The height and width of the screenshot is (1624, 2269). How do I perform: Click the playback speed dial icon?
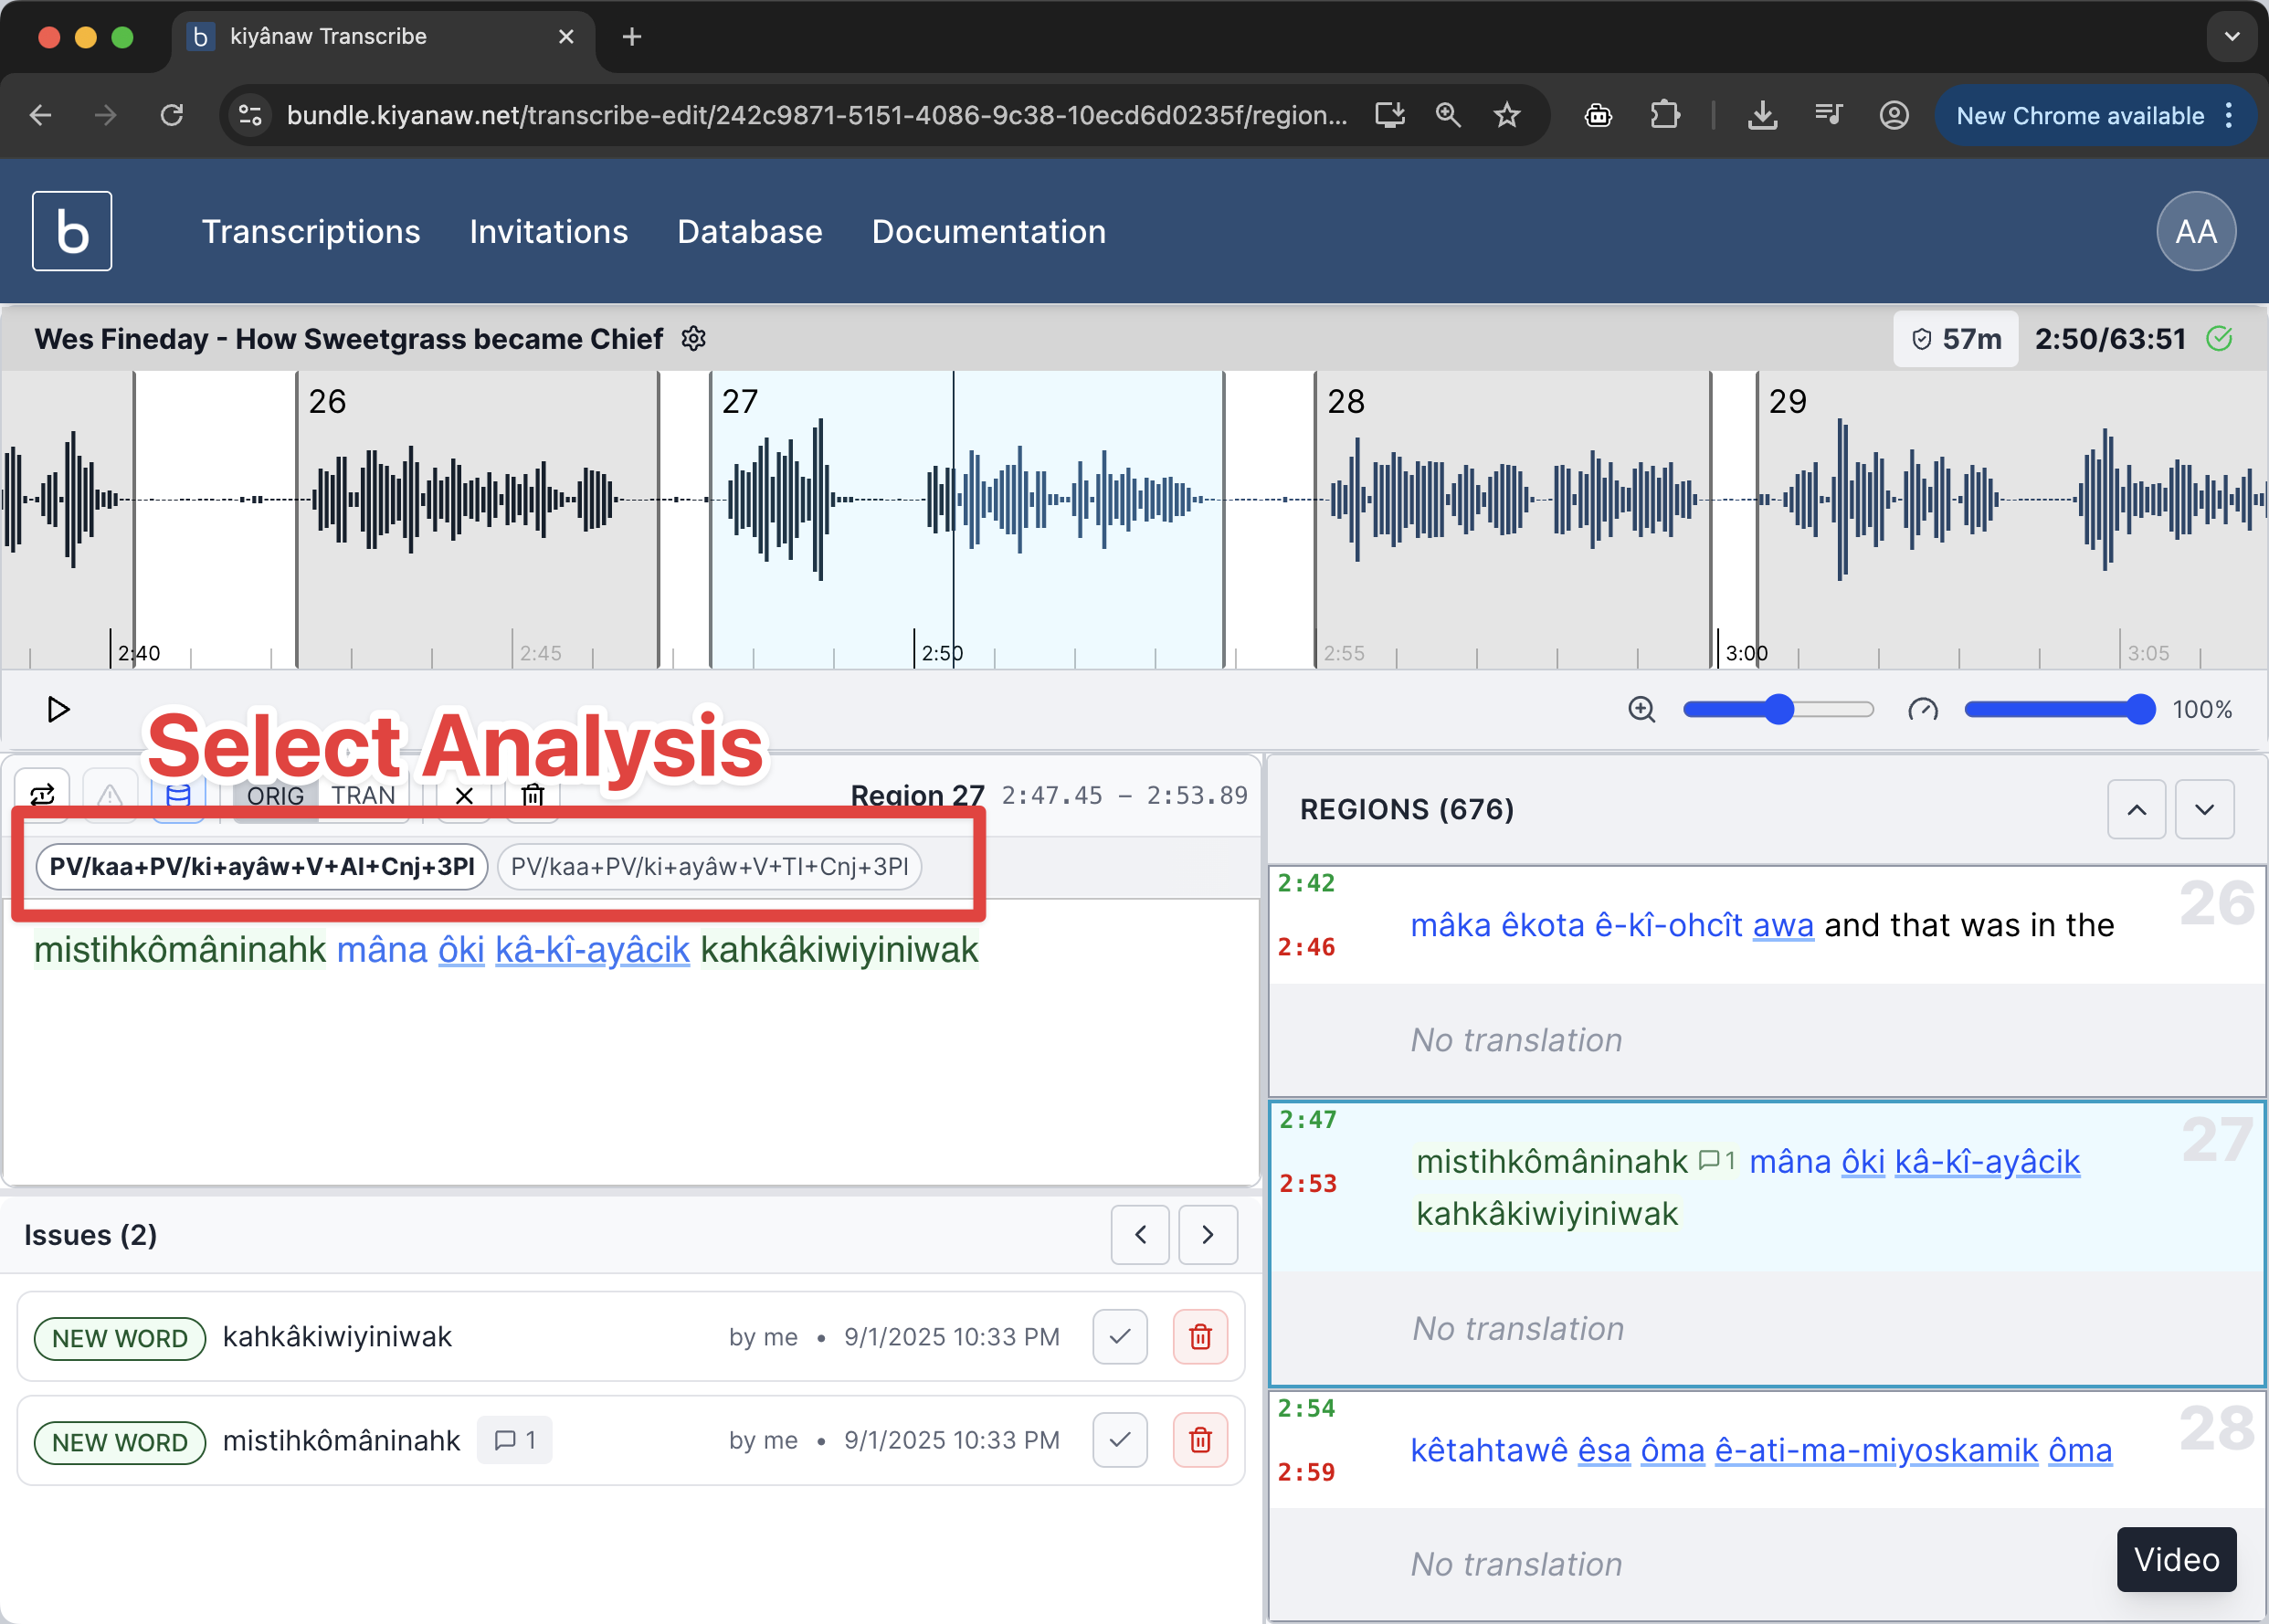pyautogui.click(x=1923, y=709)
